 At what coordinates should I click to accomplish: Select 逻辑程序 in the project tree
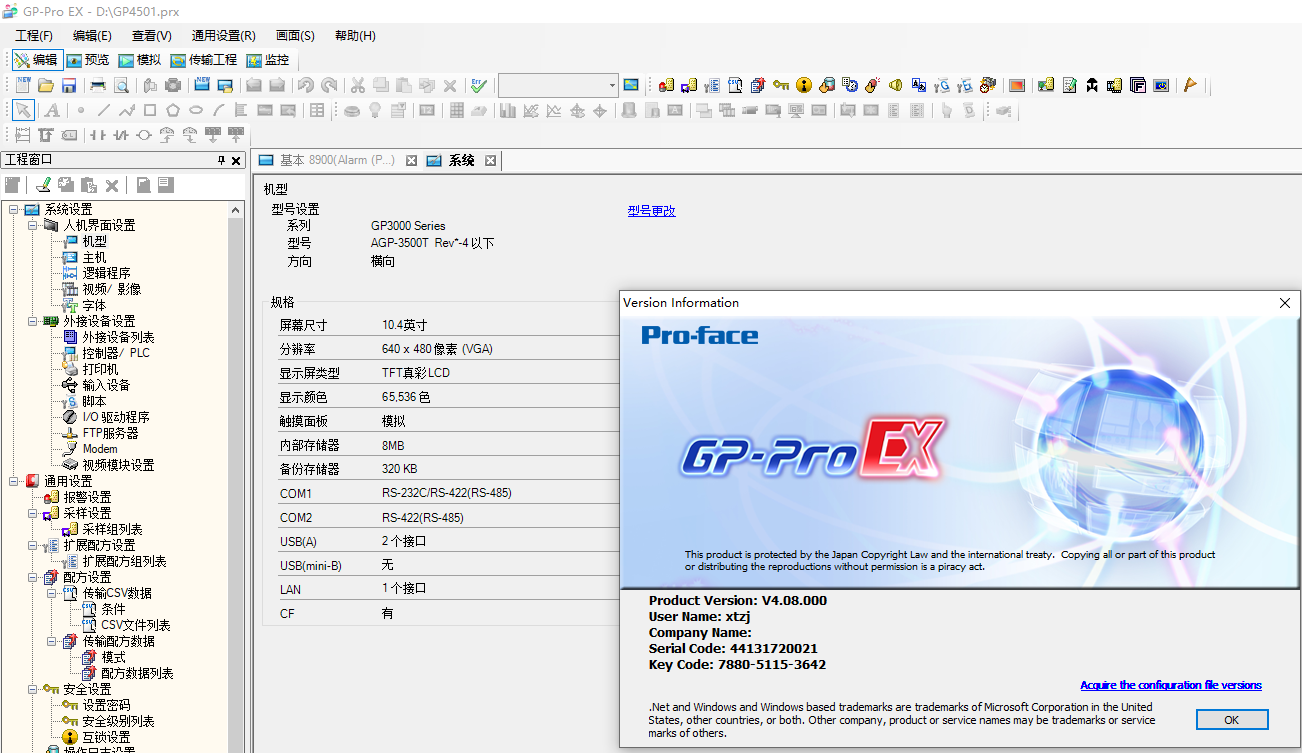[106, 273]
